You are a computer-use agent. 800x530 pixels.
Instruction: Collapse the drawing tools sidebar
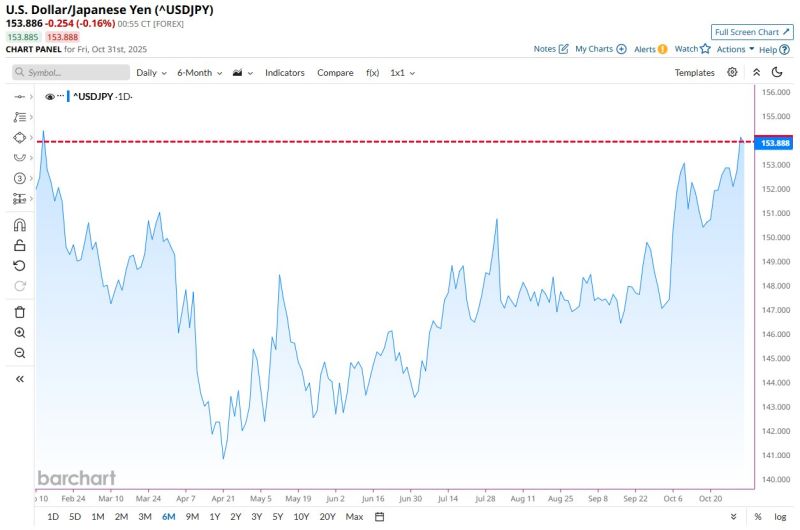point(19,379)
